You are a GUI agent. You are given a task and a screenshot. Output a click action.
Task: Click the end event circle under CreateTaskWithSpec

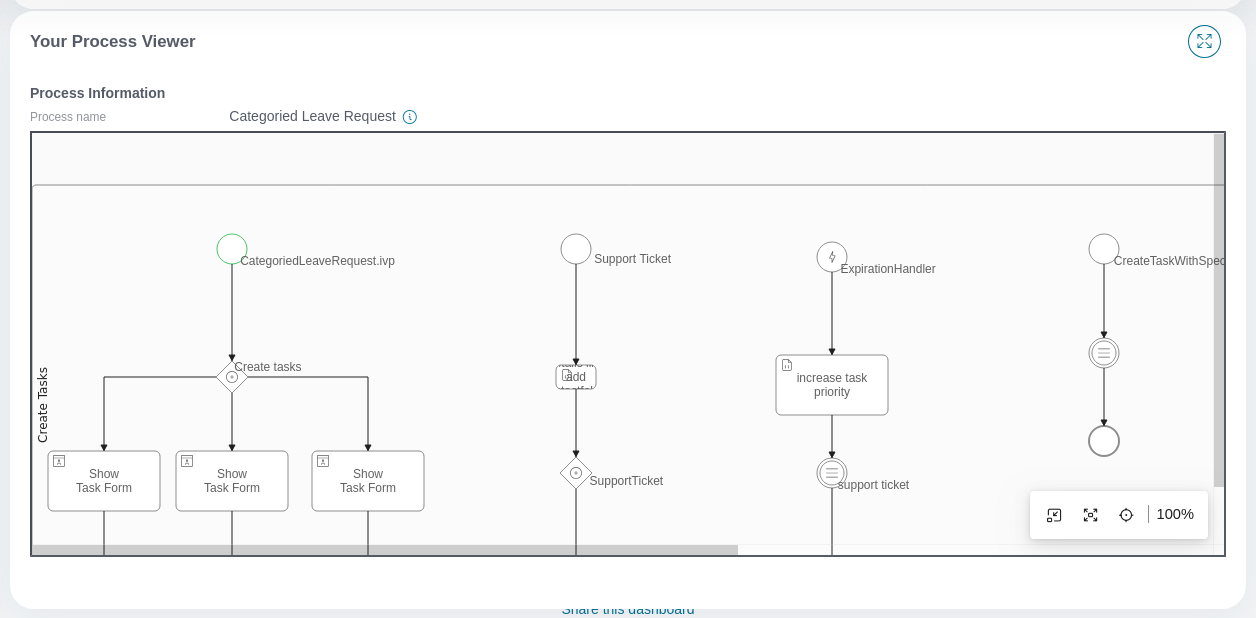coord(1104,441)
